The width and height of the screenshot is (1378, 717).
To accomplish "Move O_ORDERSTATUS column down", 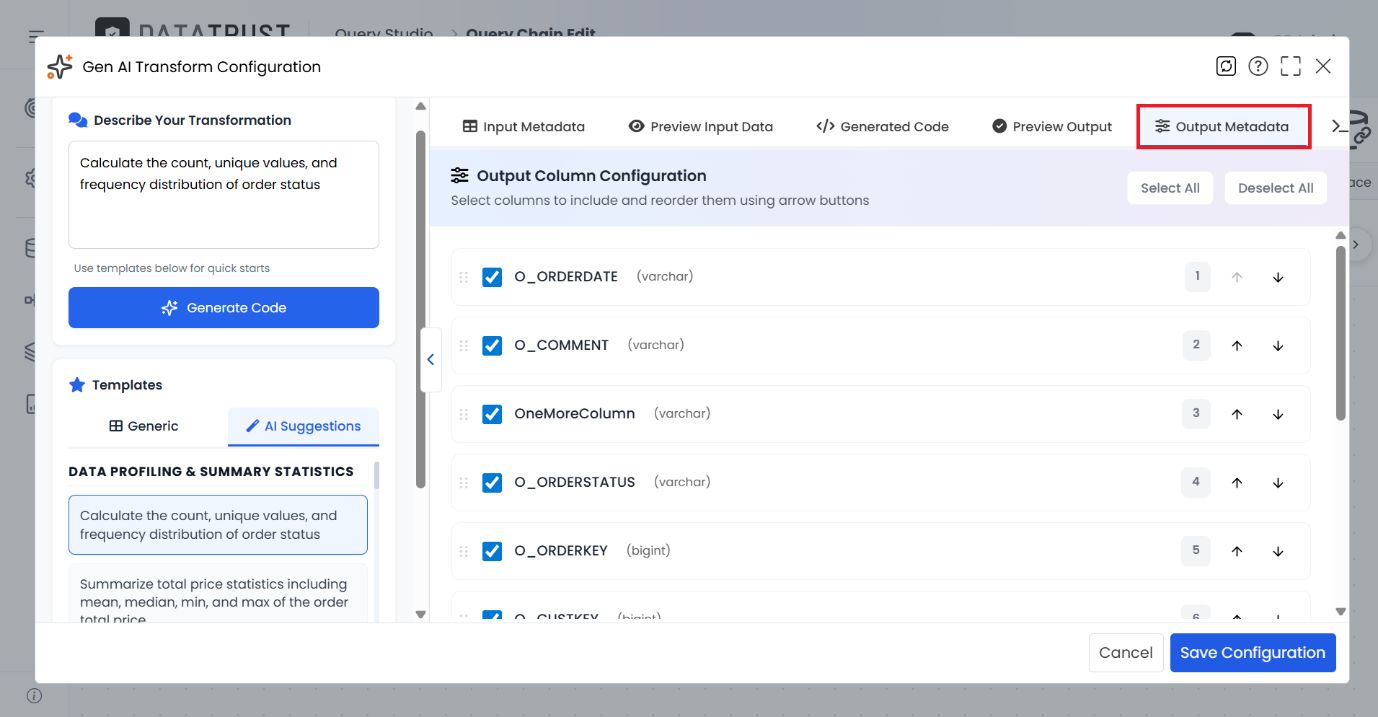I will (1278, 483).
